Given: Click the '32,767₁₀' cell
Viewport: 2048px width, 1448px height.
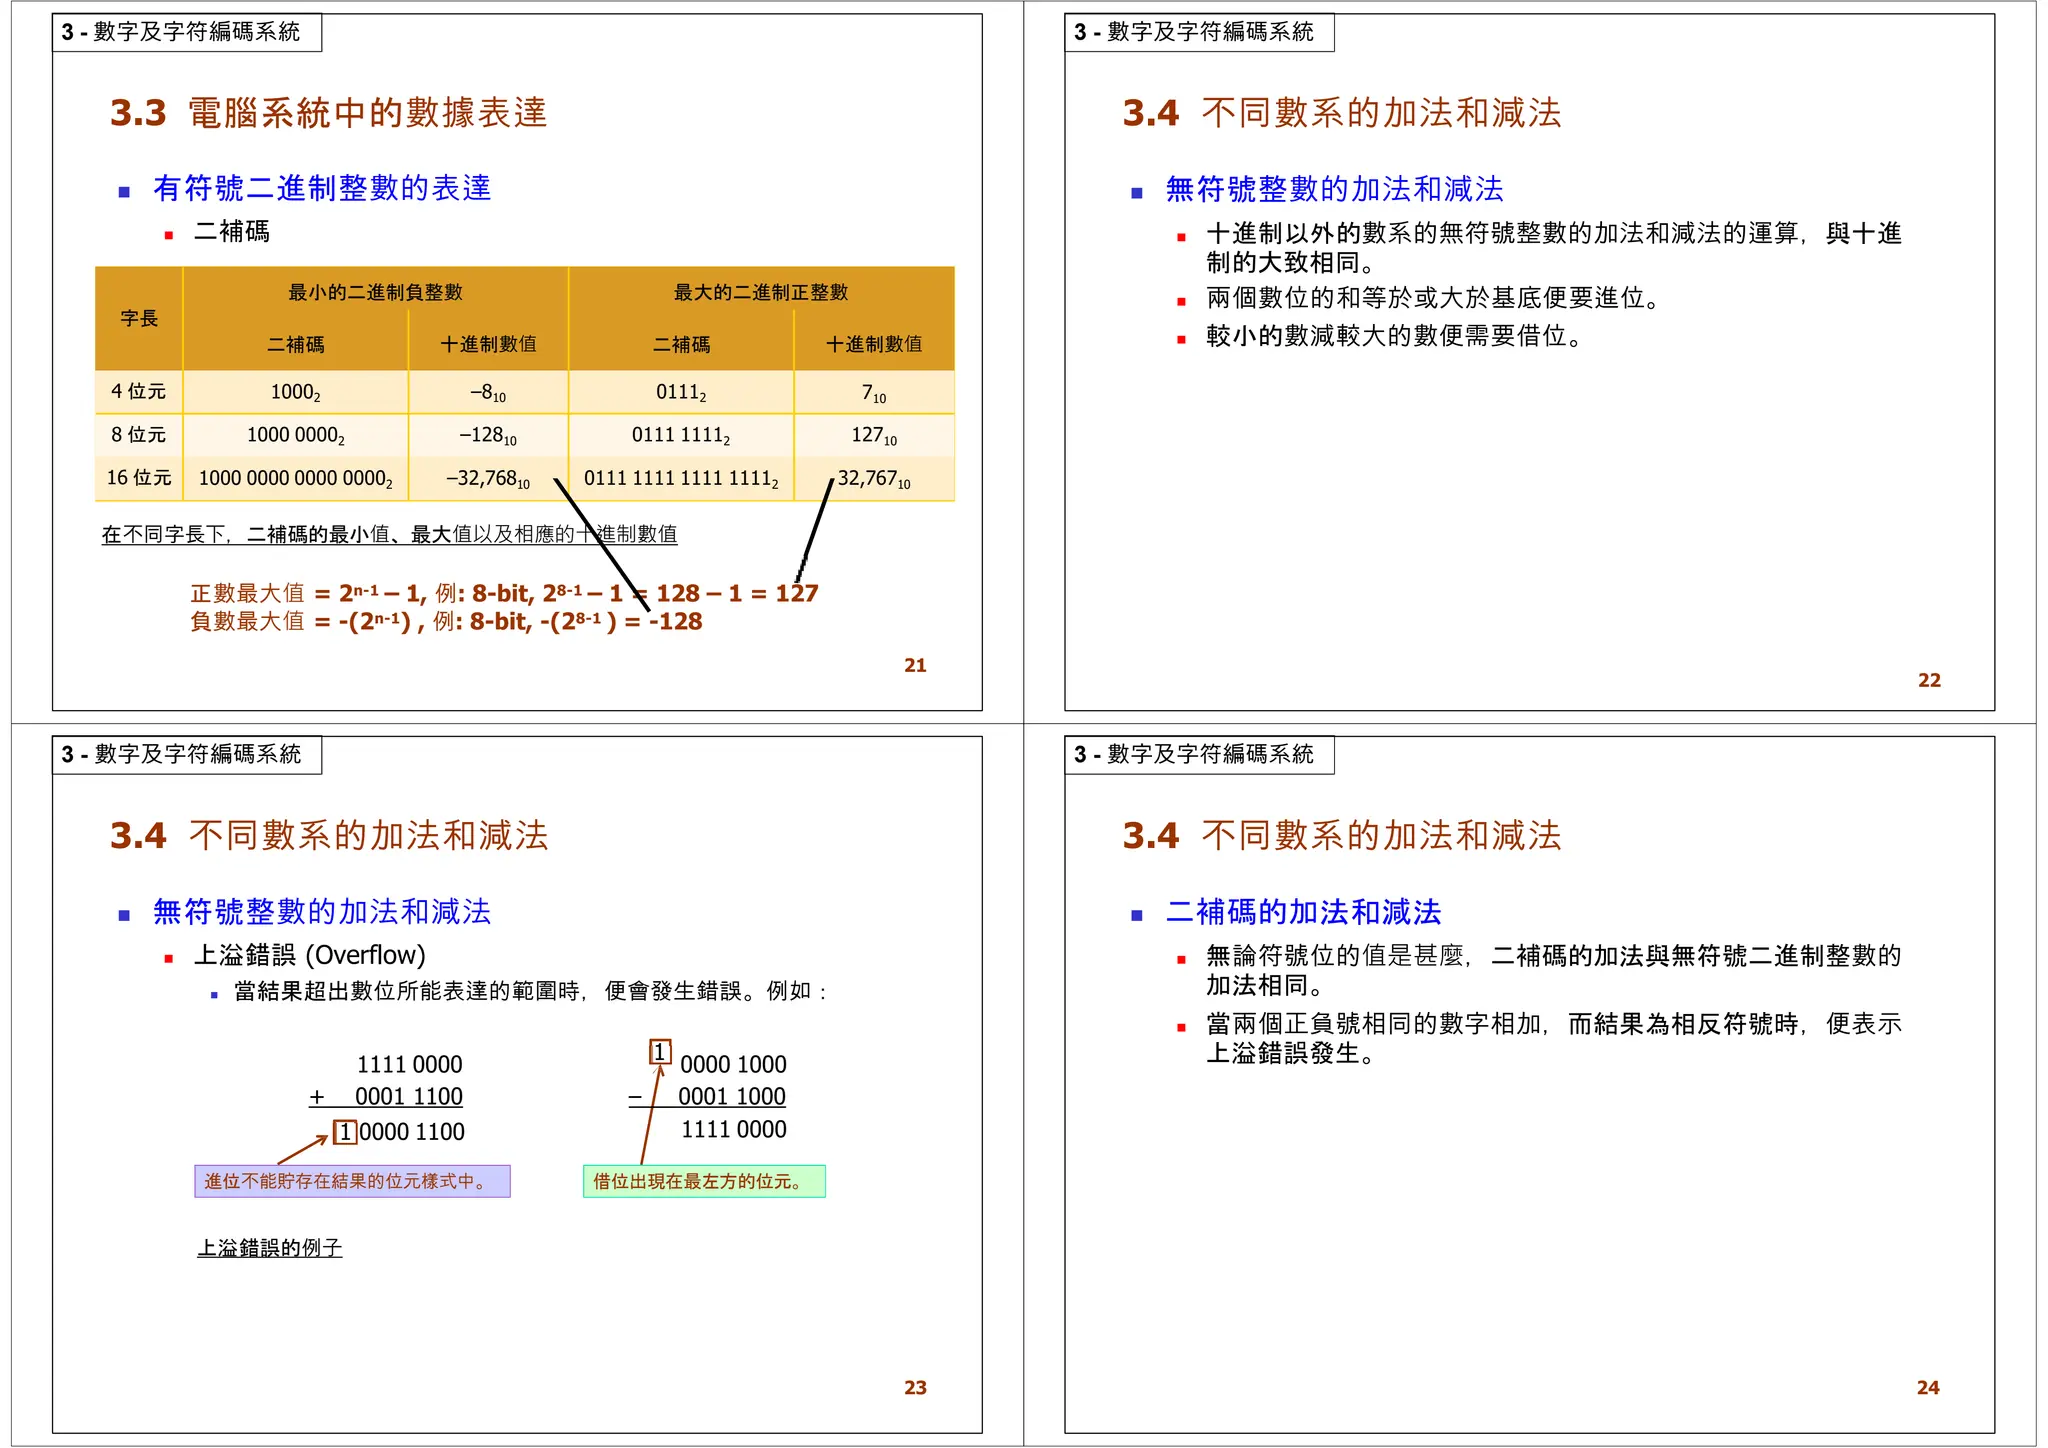Looking at the screenshot, I should click(874, 478).
